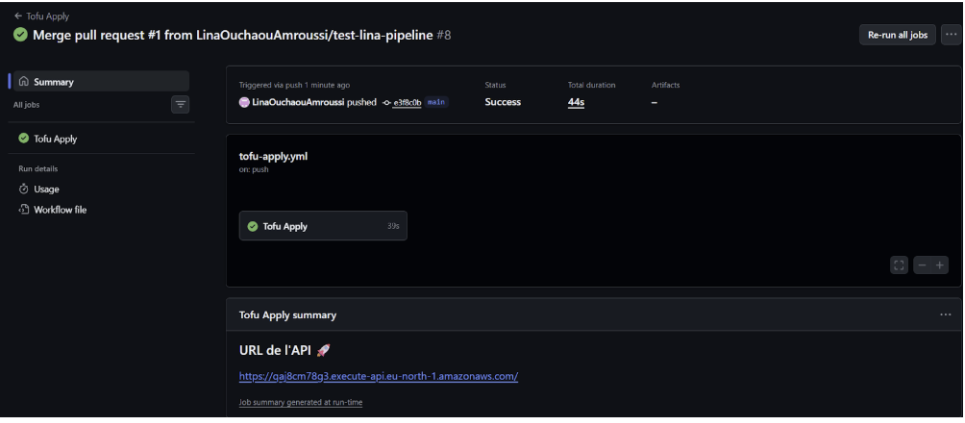The width and height of the screenshot is (965, 423).
Task: Click the main branch label
Action: click(x=436, y=102)
